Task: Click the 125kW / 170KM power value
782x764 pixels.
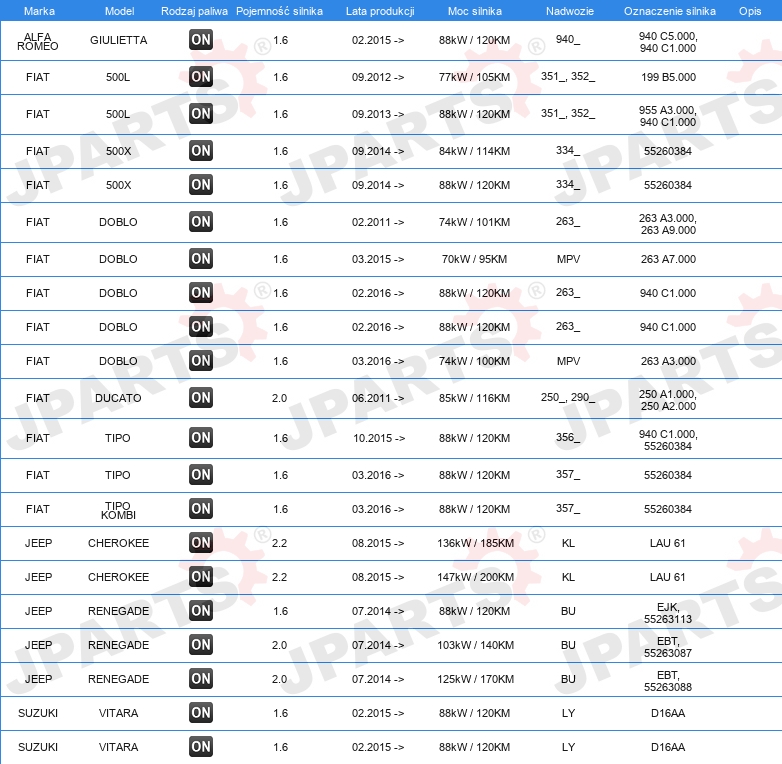Action: 475,679
